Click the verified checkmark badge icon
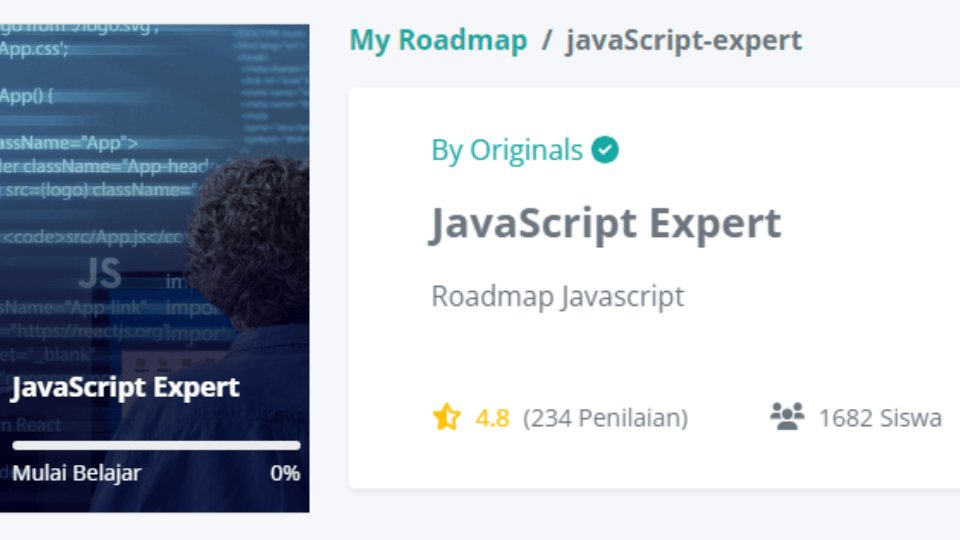Screen dimensions: 960x540 [605, 150]
